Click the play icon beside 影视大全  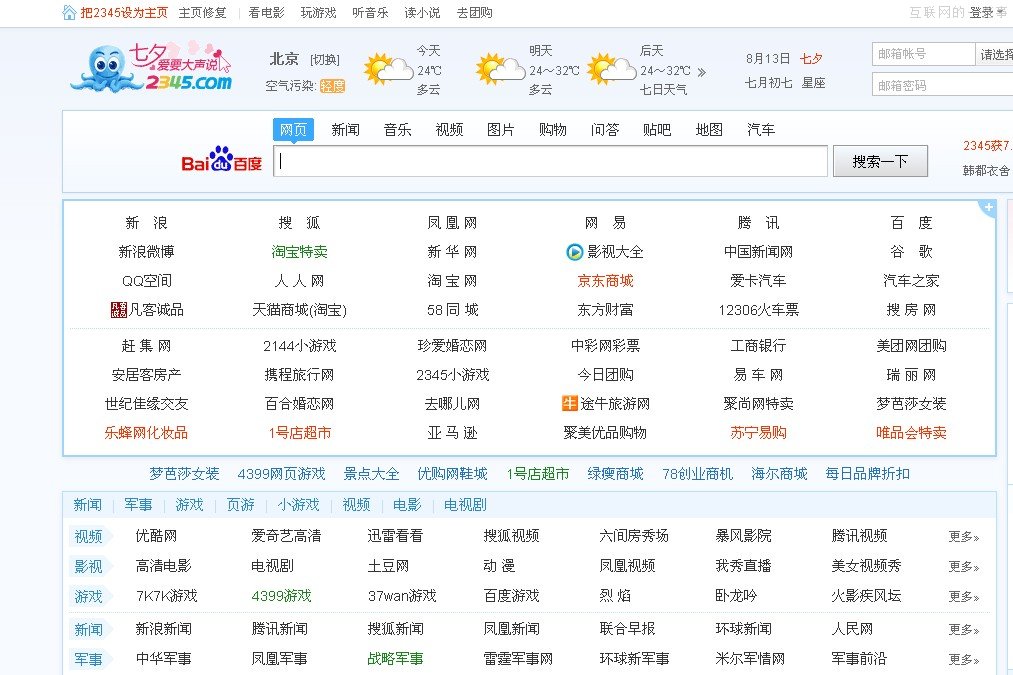coord(574,252)
